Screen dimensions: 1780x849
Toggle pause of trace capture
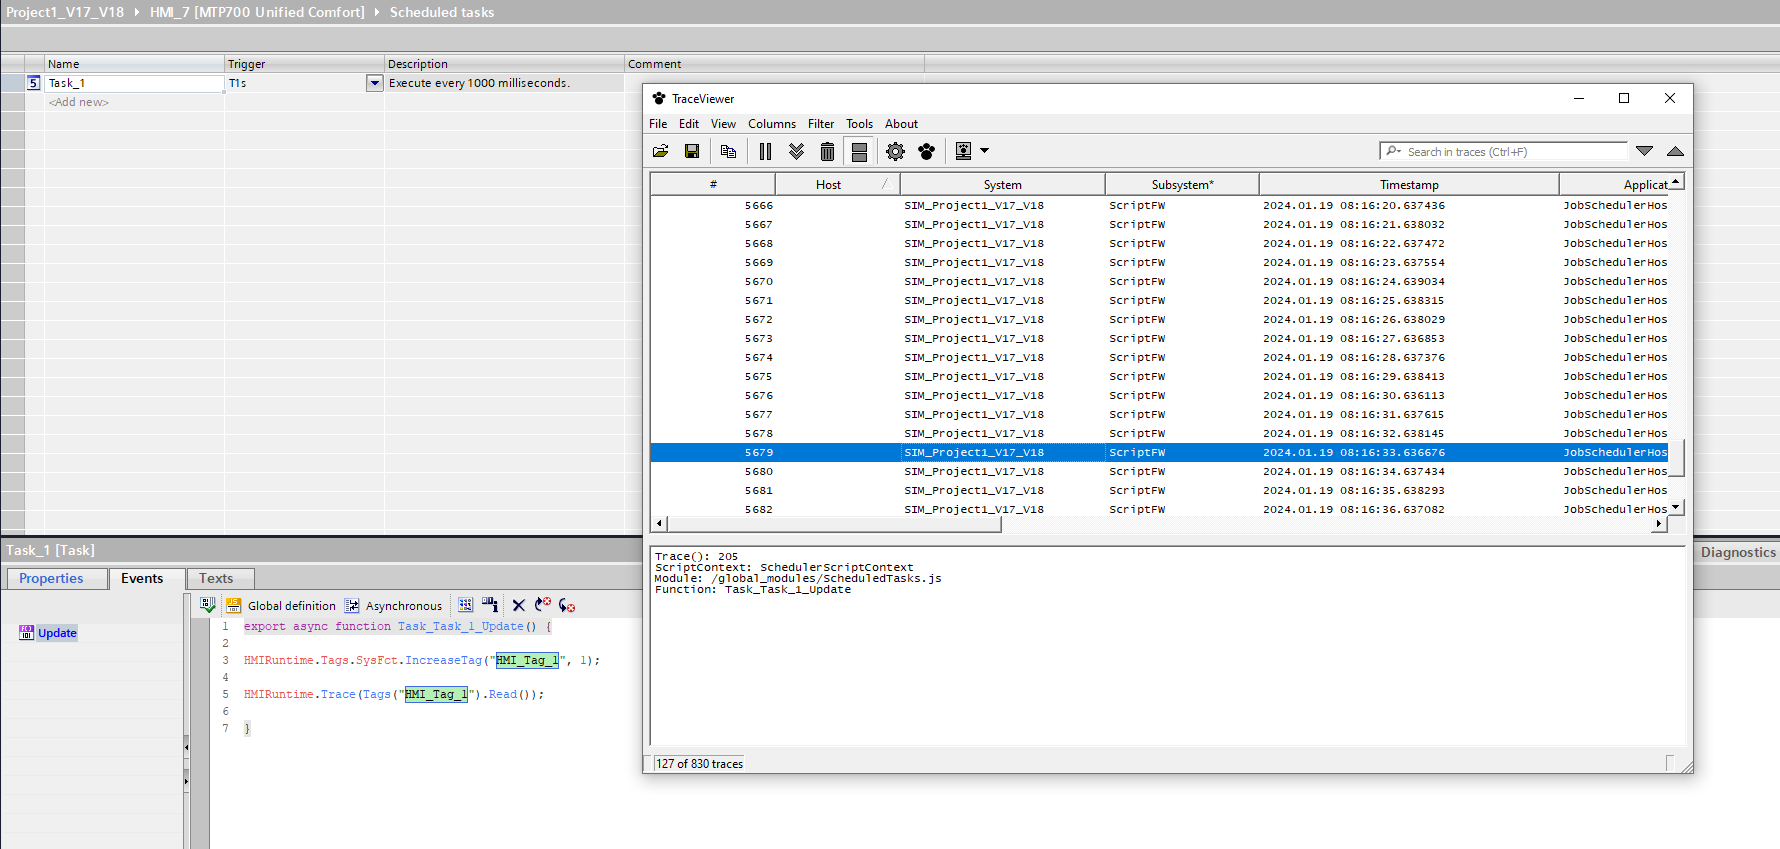click(765, 151)
